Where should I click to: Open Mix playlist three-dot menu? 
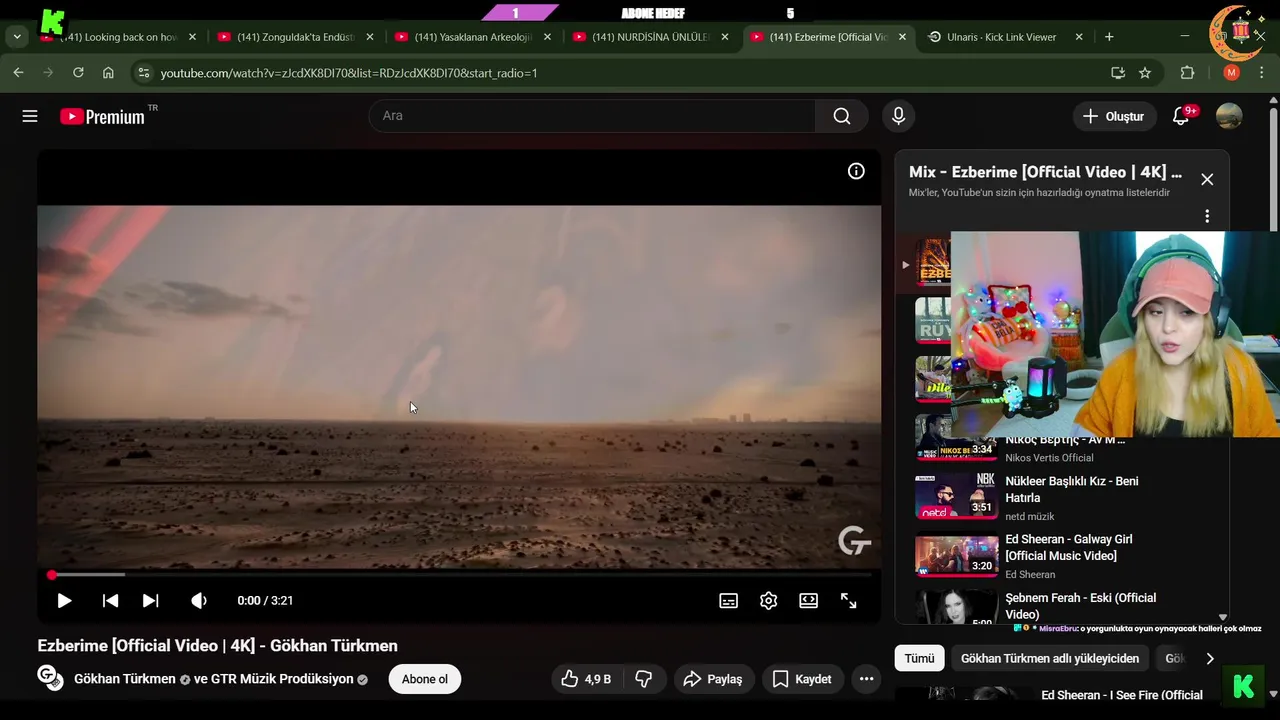tap(1207, 216)
